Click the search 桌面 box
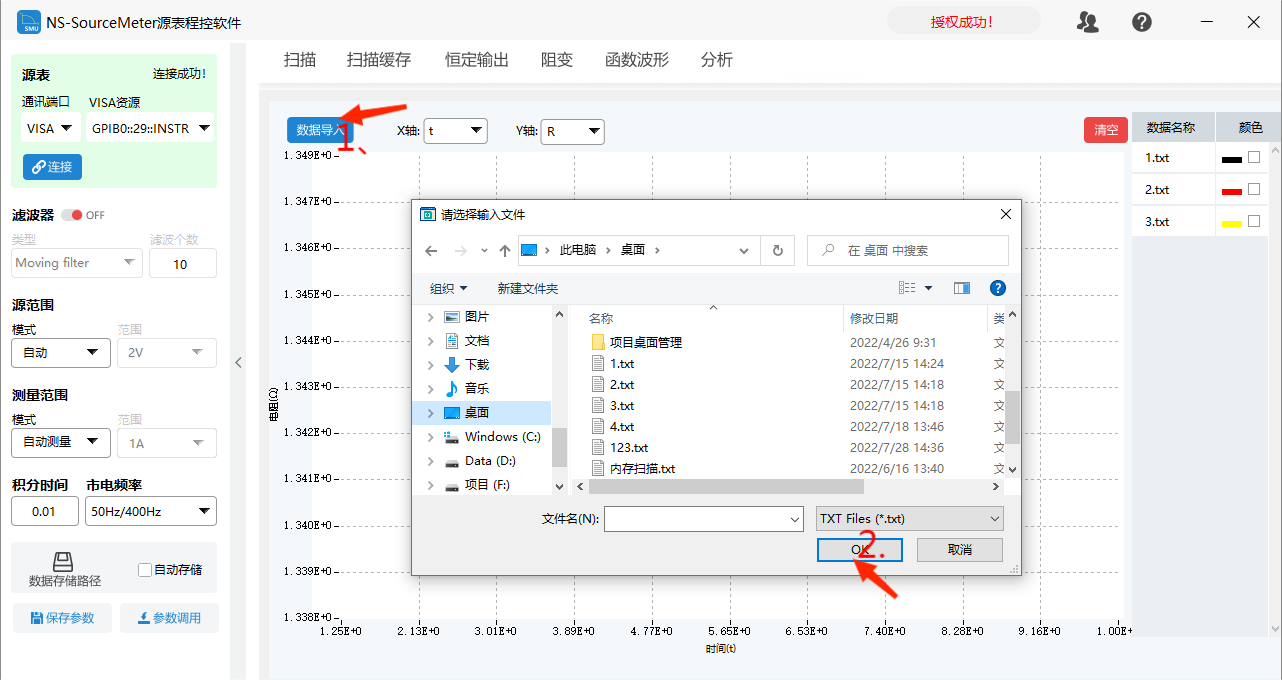The width and height of the screenshot is (1282, 680). coord(908,250)
